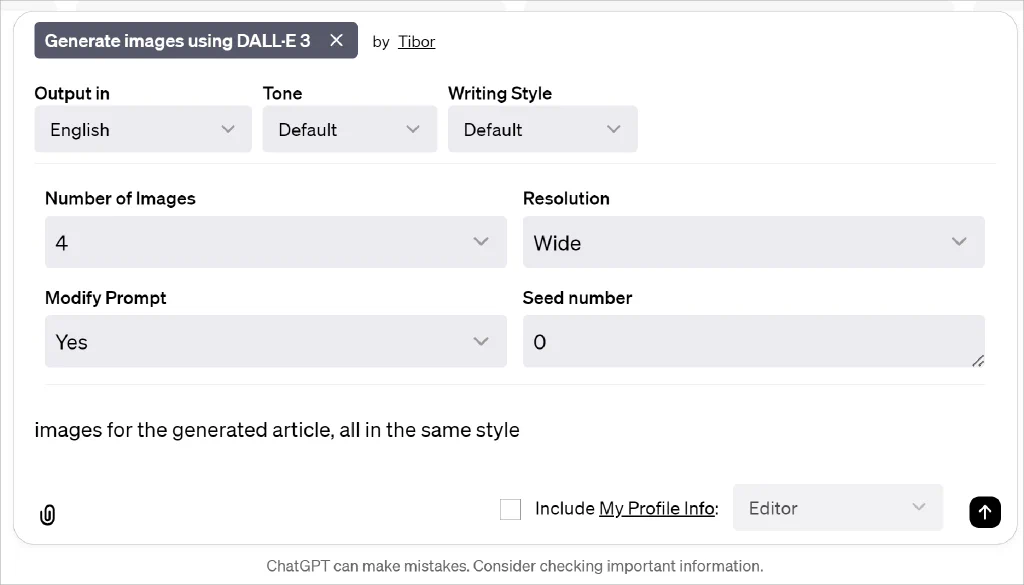The width and height of the screenshot is (1024, 585).
Task: Click into the prompt text about generated article
Action: click(x=277, y=430)
